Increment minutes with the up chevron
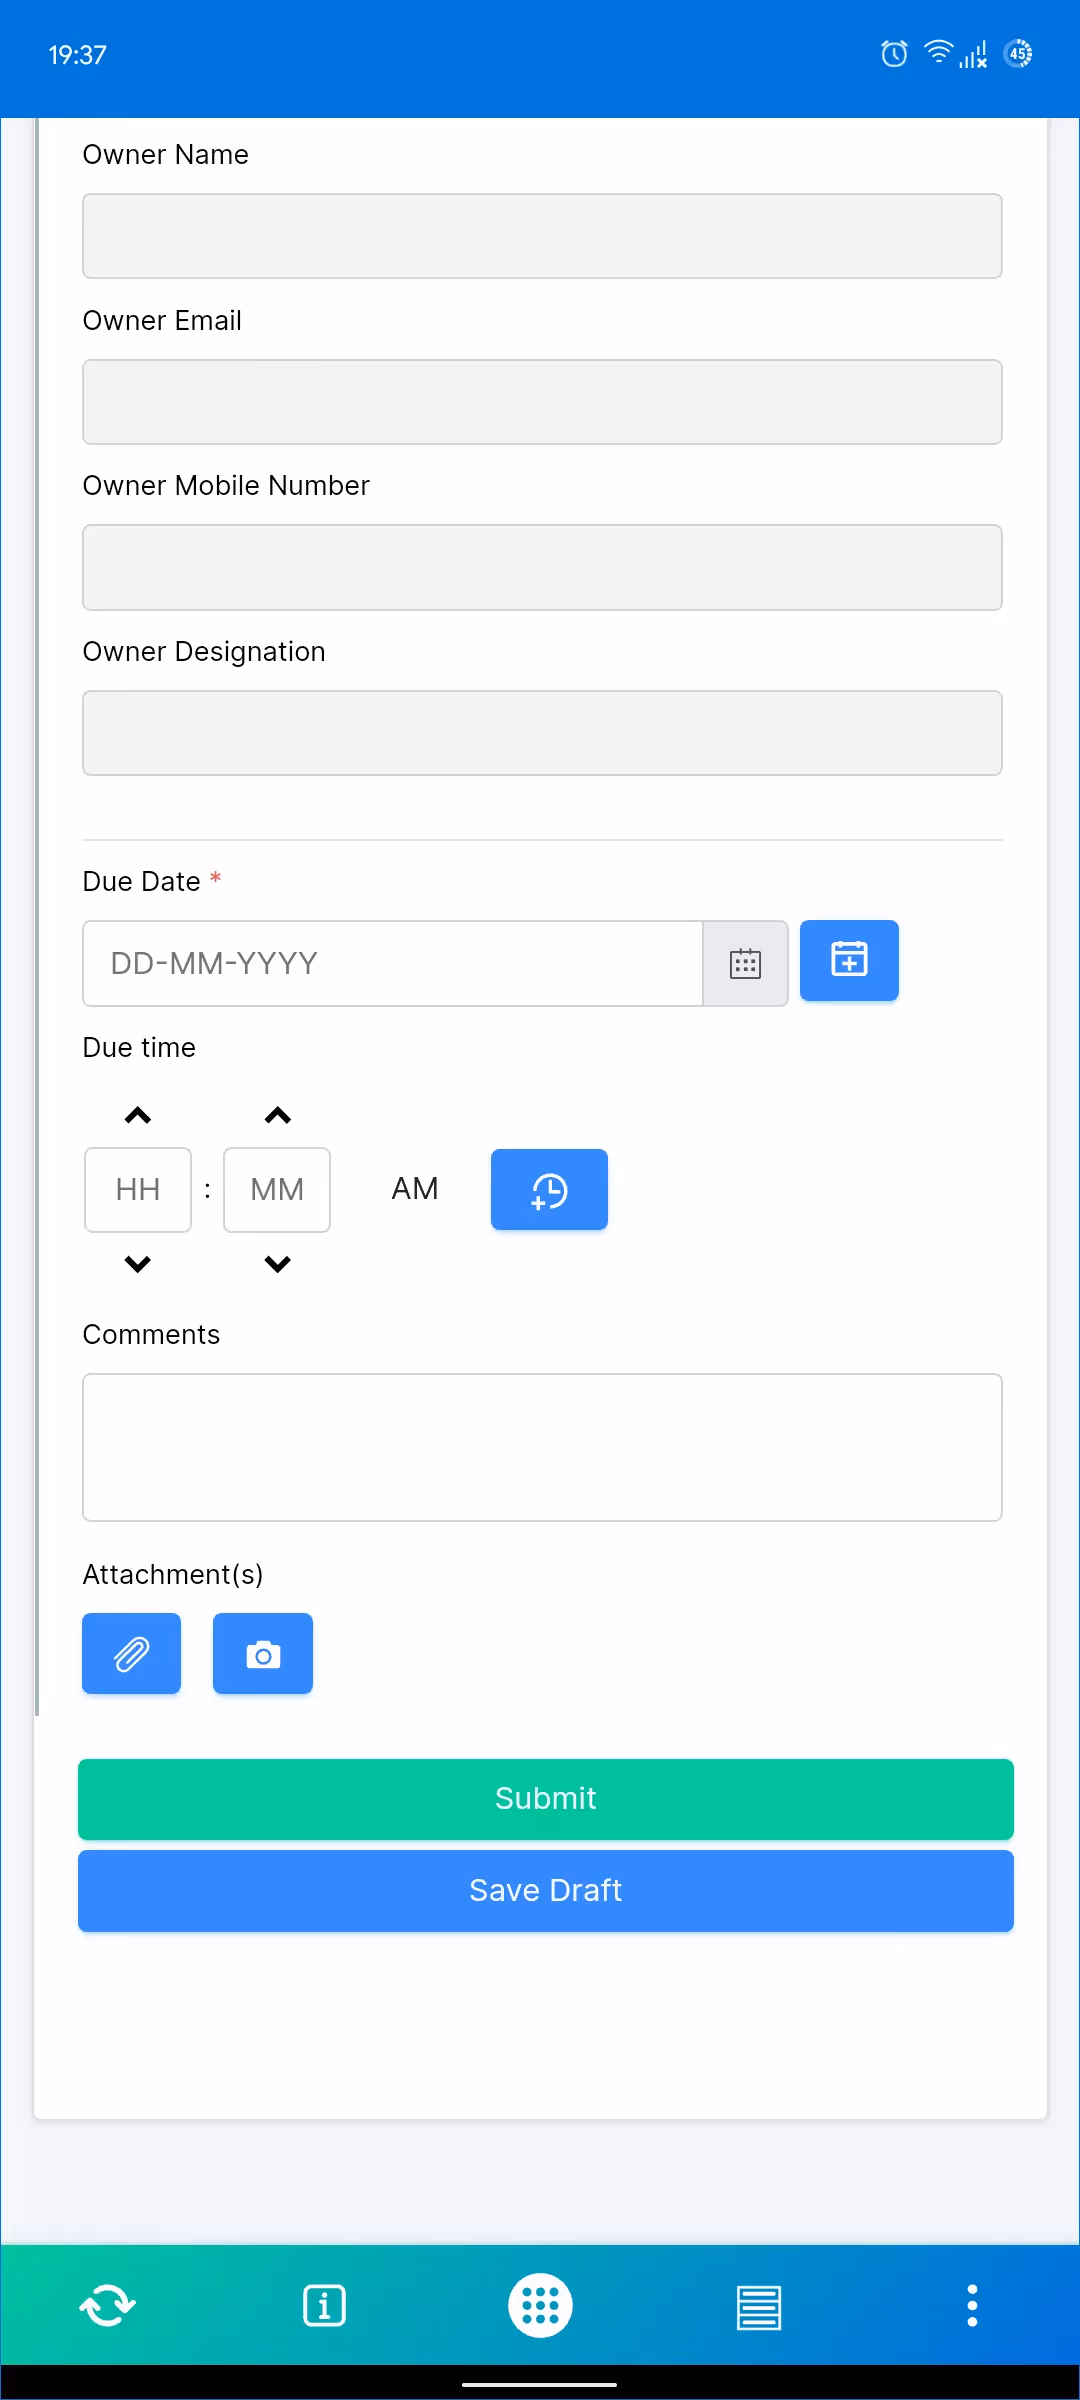Screen dimensions: 1080x2400 point(277,1114)
